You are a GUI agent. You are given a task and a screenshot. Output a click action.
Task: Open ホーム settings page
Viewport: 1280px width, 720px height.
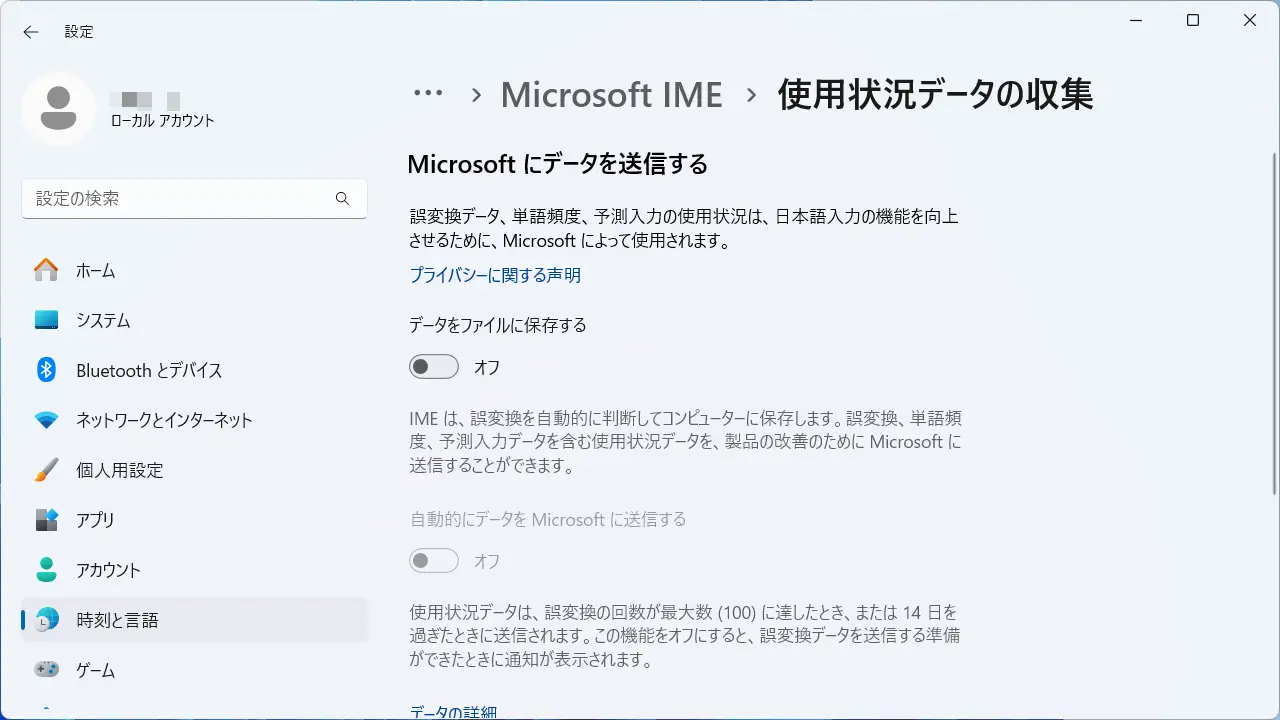point(194,270)
